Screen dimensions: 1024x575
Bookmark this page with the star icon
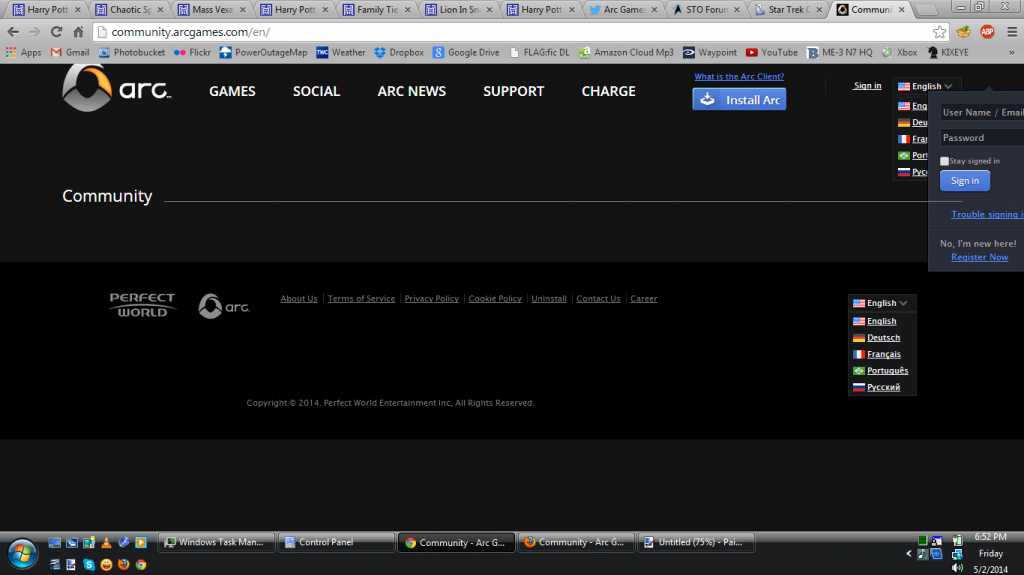point(939,32)
